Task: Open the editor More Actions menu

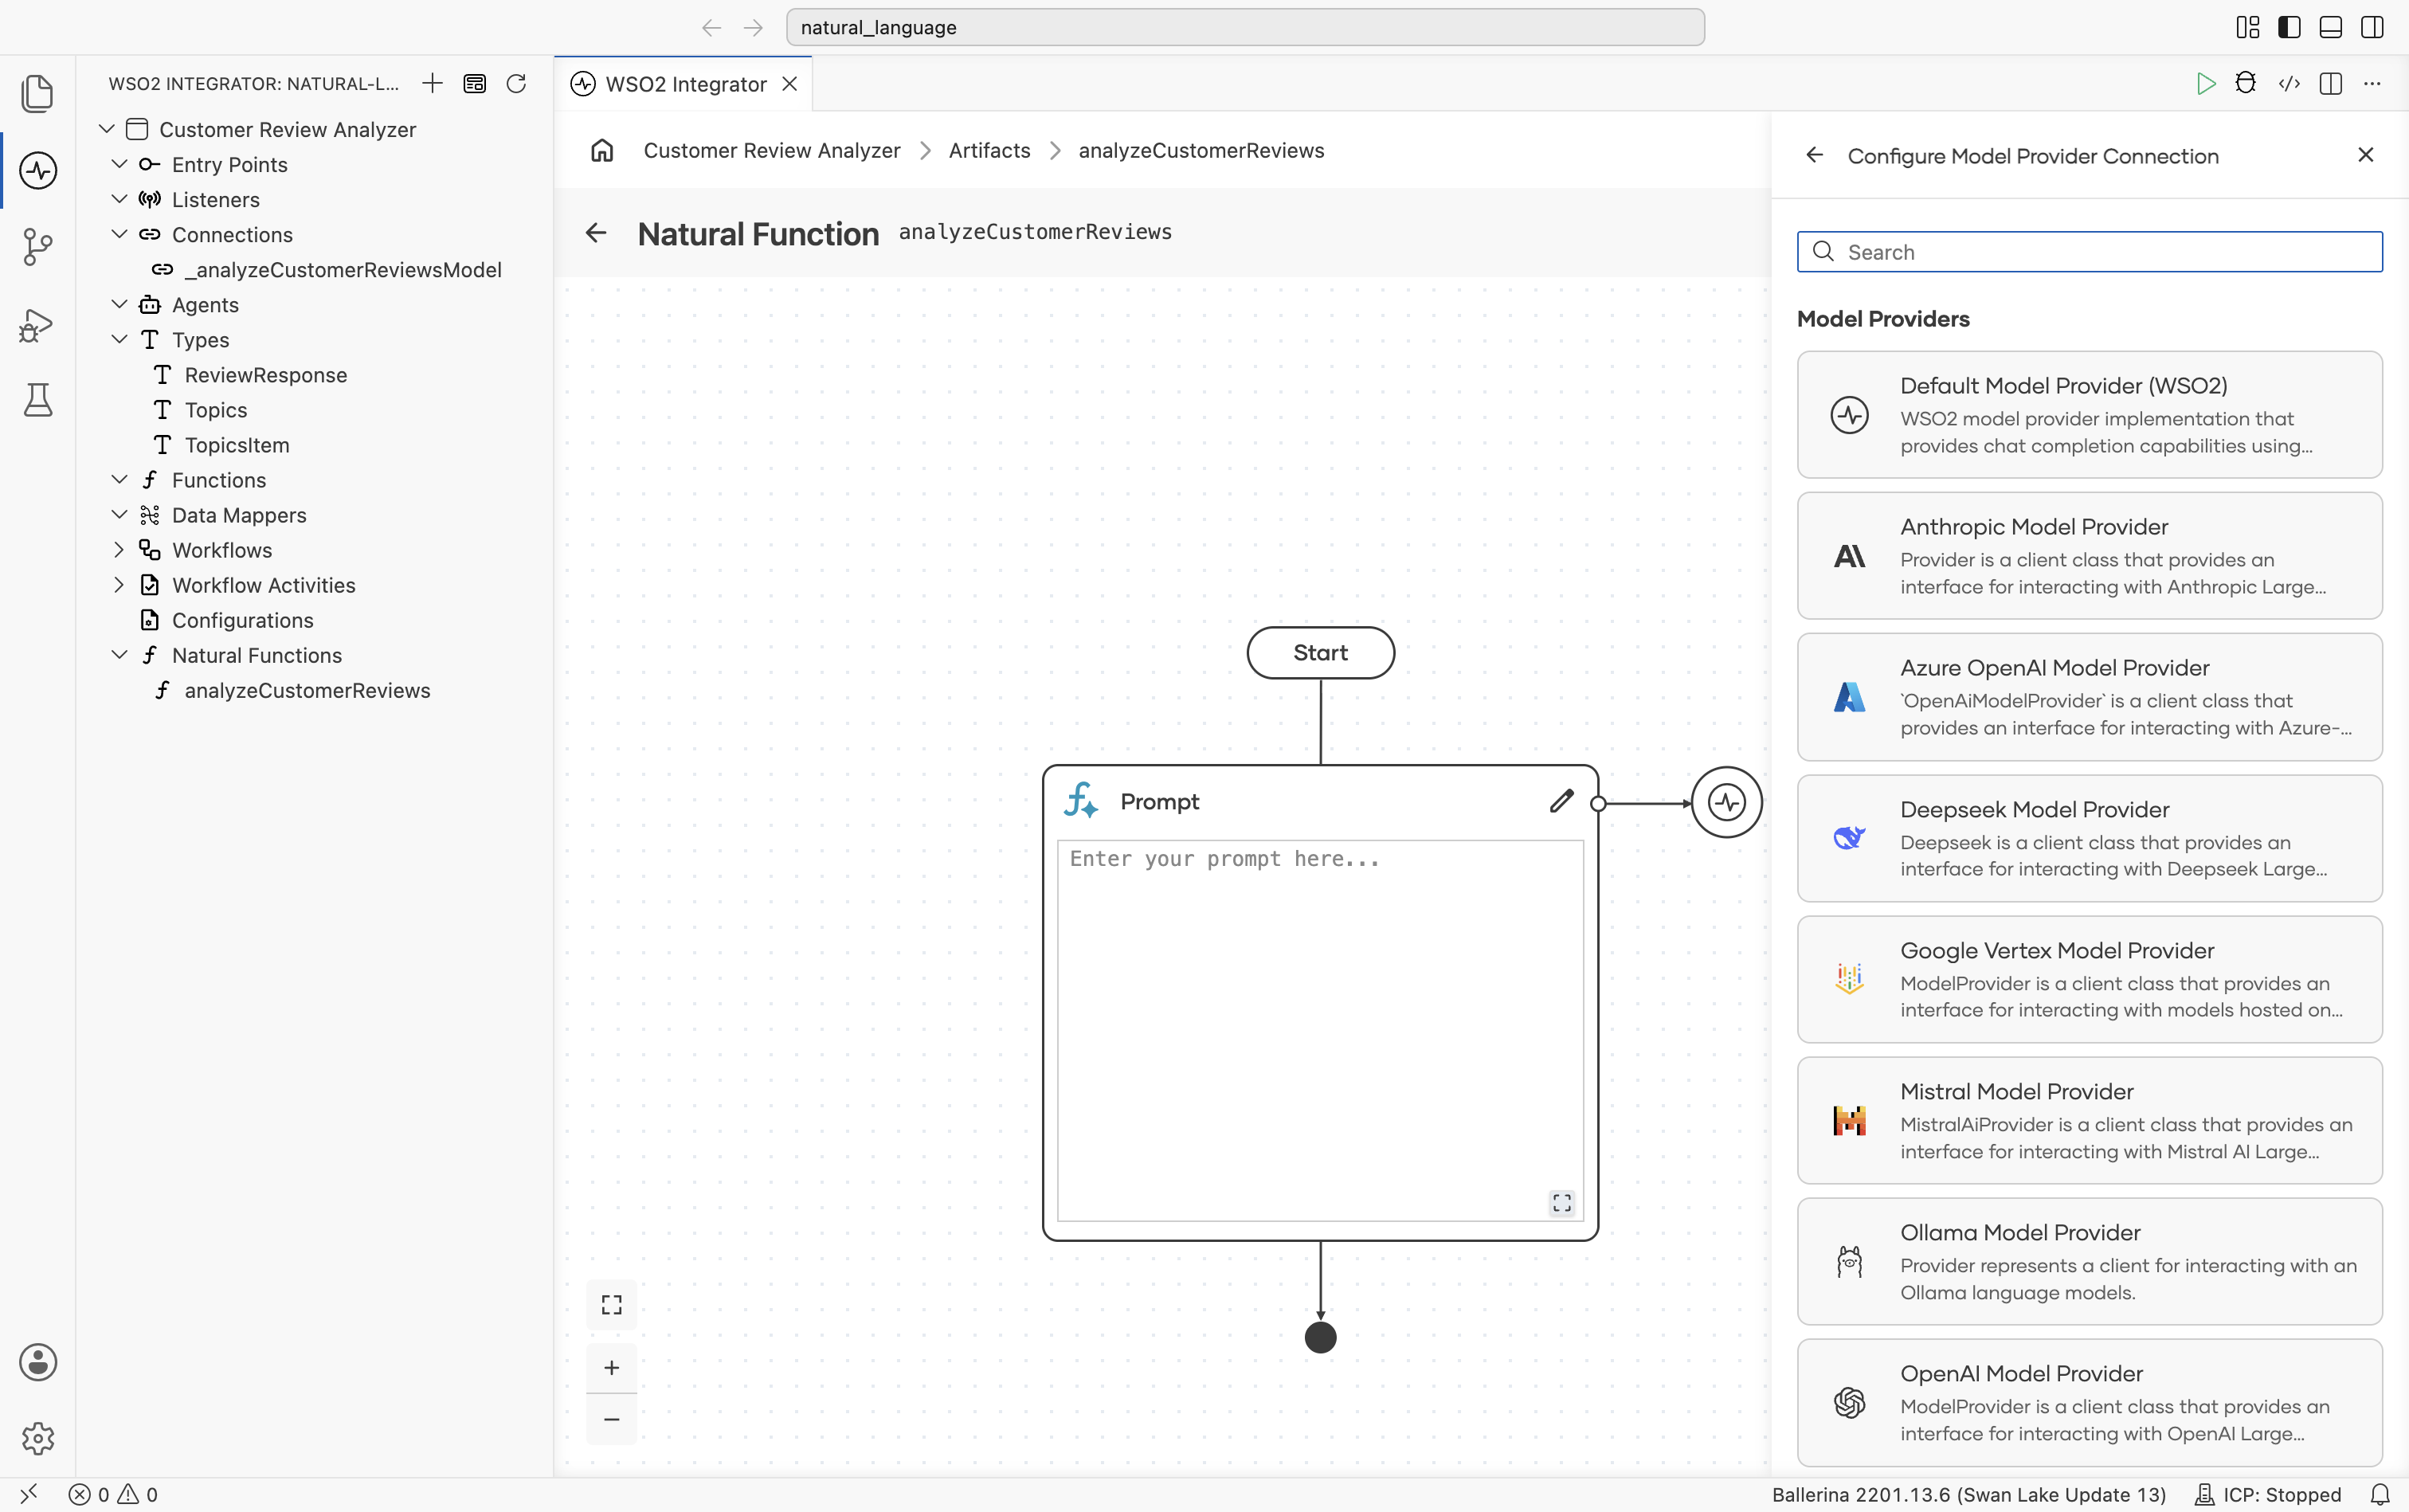Action: click(2372, 84)
